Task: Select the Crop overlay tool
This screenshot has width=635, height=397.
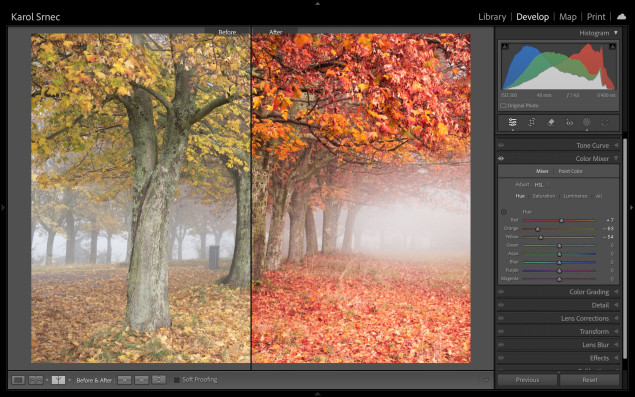Action: point(532,122)
